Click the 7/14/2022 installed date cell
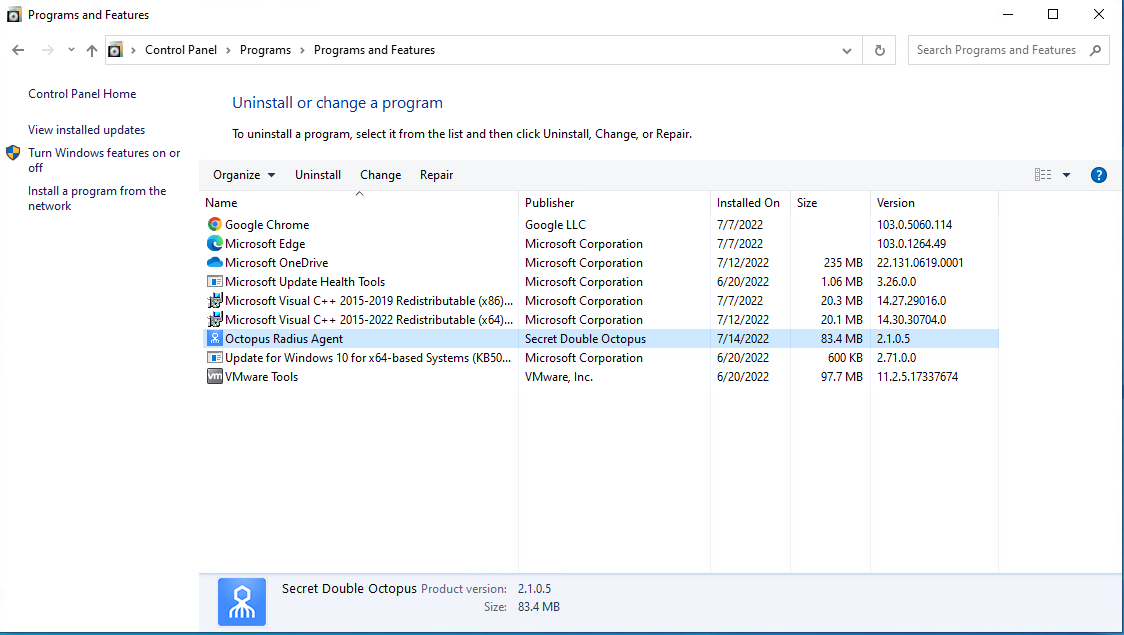The image size is (1124, 635). [x=743, y=338]
